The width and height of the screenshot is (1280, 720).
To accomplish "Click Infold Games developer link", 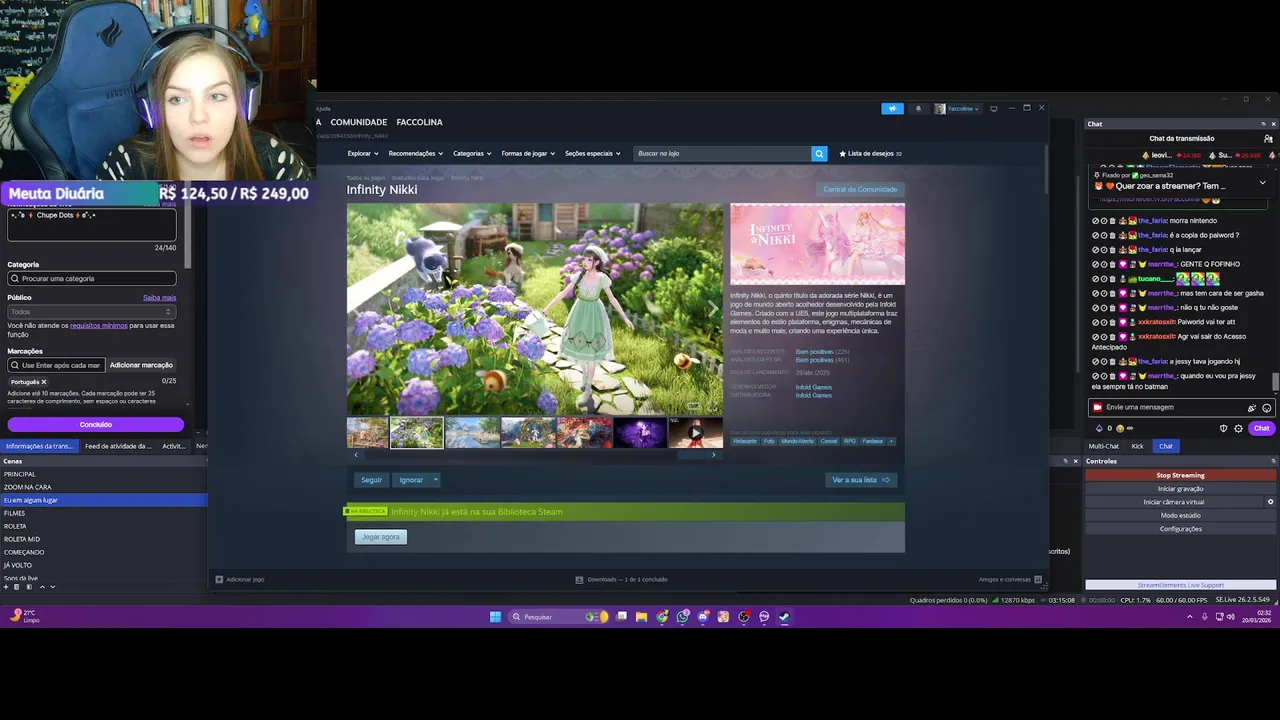I will coord(813,387).
